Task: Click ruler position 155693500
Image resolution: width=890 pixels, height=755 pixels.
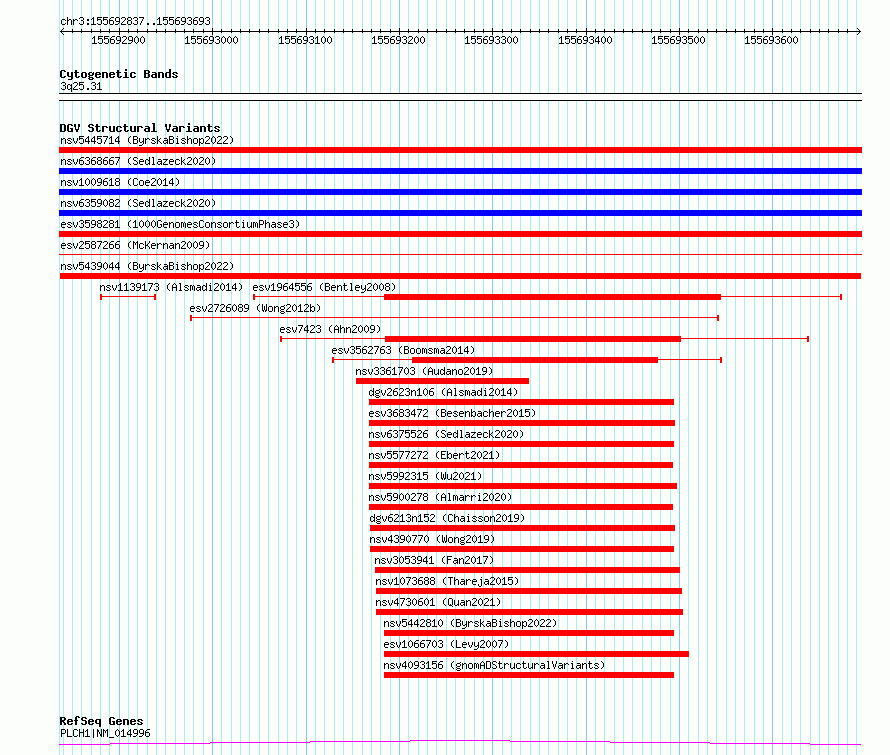Action: point(678,40)
